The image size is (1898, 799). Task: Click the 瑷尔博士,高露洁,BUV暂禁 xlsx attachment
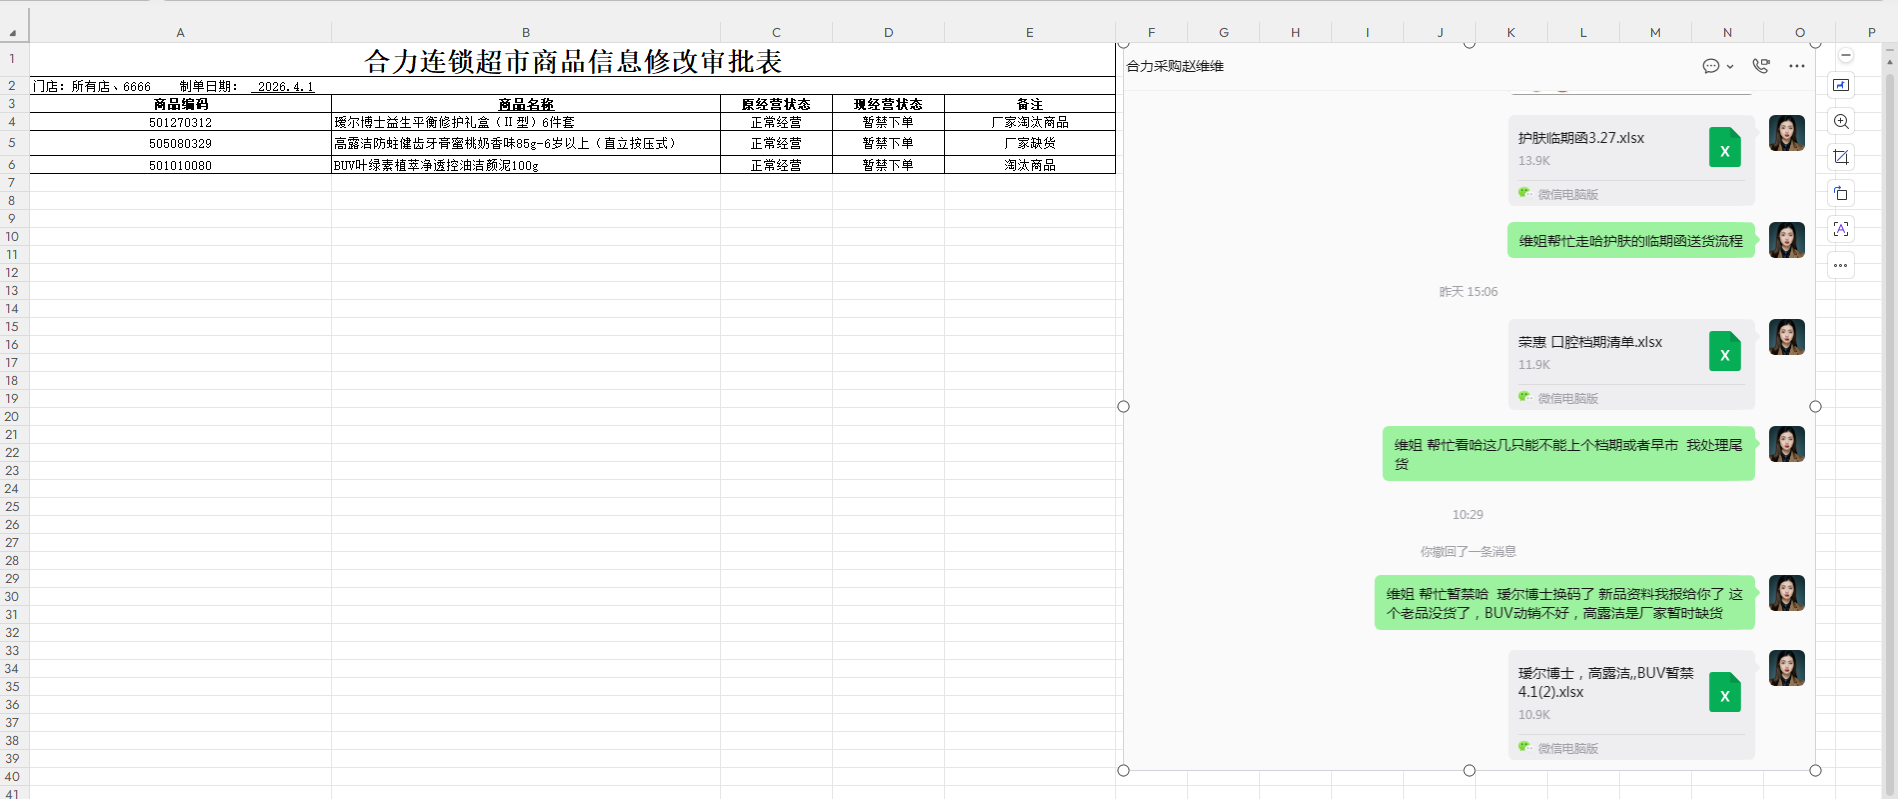1630,692
